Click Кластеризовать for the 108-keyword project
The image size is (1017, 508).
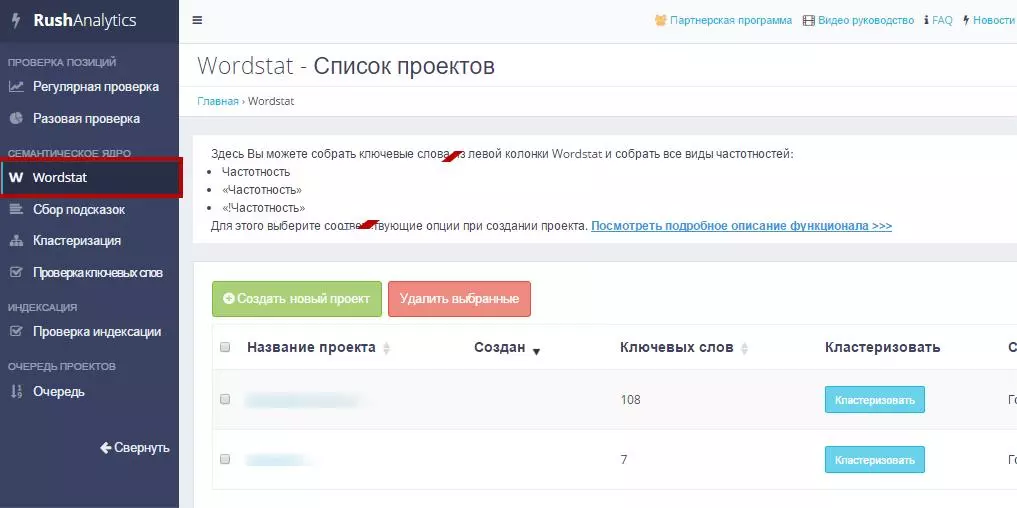[x=874, y=400]
